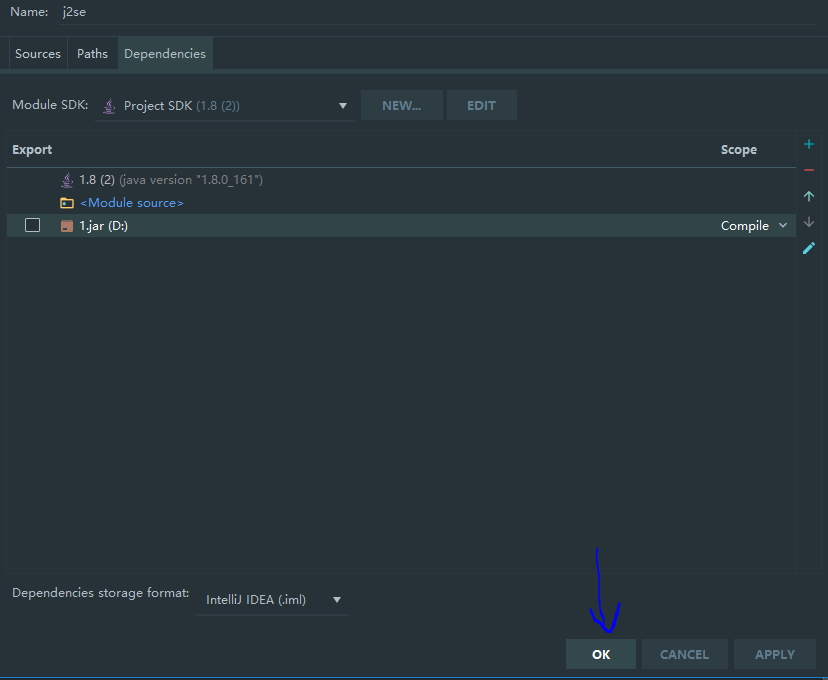Click the Java icon in Module SDK field
Viewport: 828px width, 680px height.
(109, 106)
